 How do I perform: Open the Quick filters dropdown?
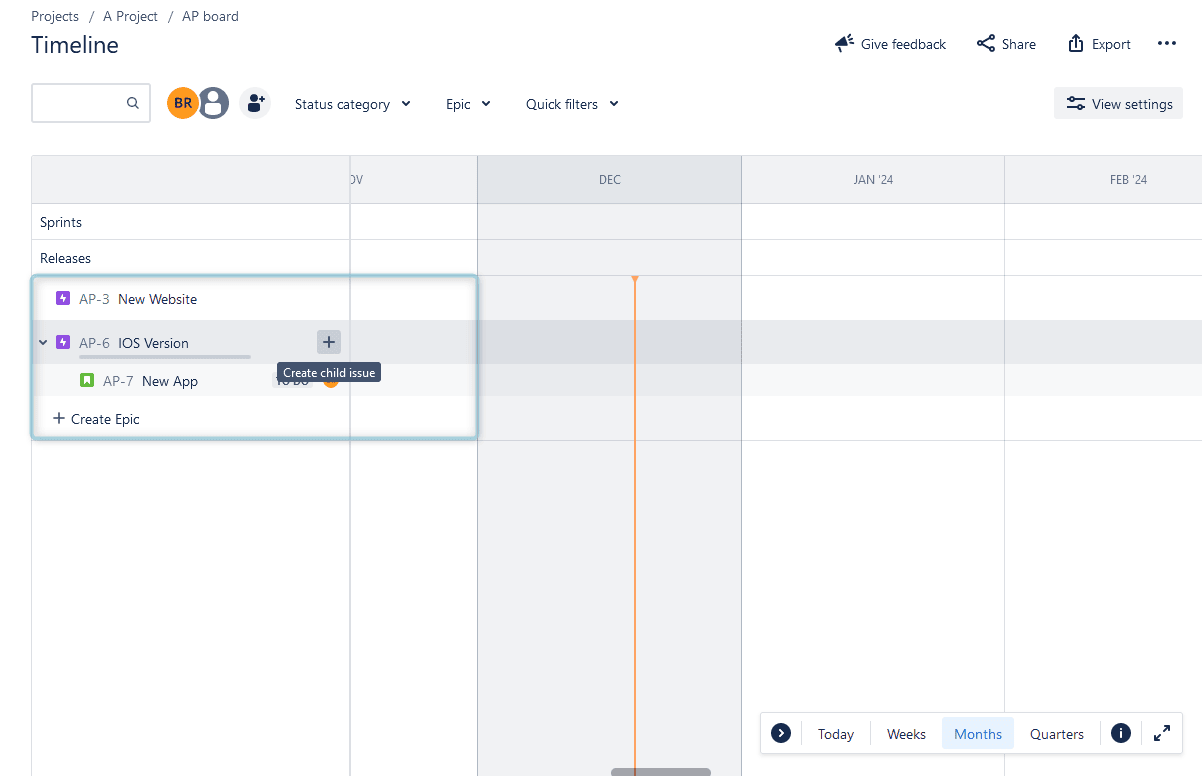(572, 104)
